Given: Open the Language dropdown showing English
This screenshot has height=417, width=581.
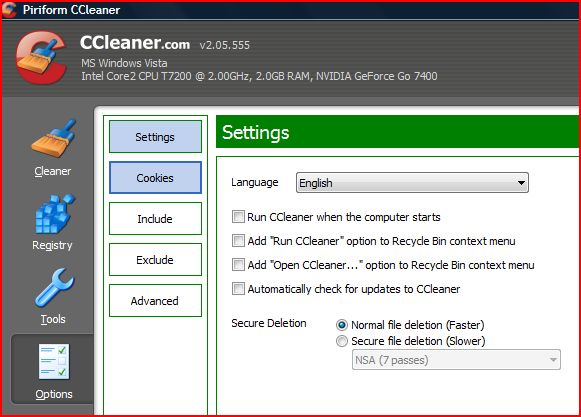Looking at the screenshot, I should click(412, 183).
